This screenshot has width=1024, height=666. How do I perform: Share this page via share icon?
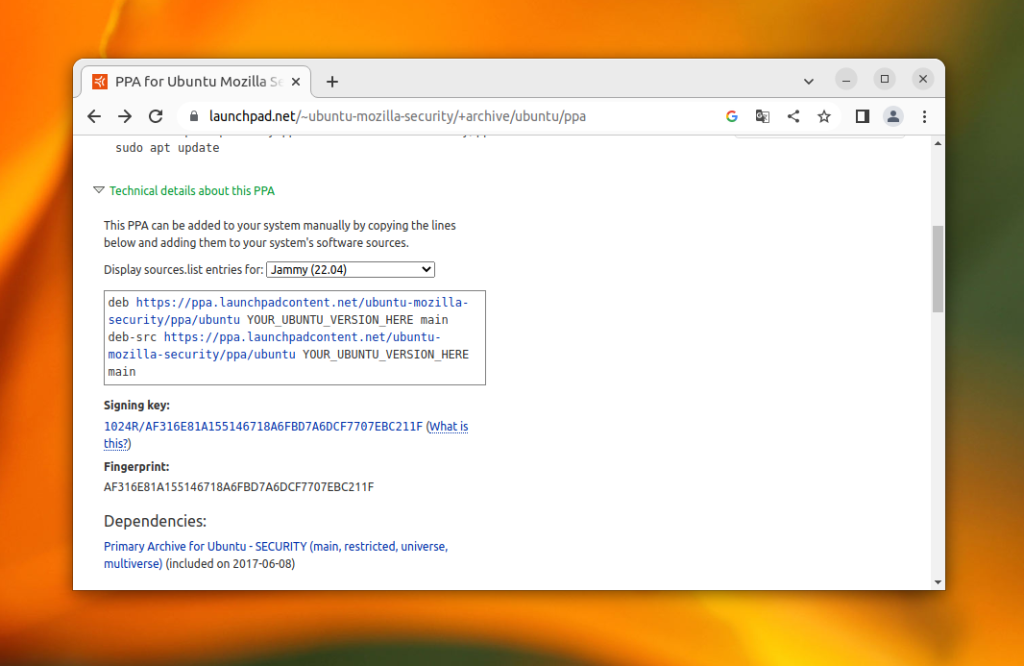[x=793, y=116]
